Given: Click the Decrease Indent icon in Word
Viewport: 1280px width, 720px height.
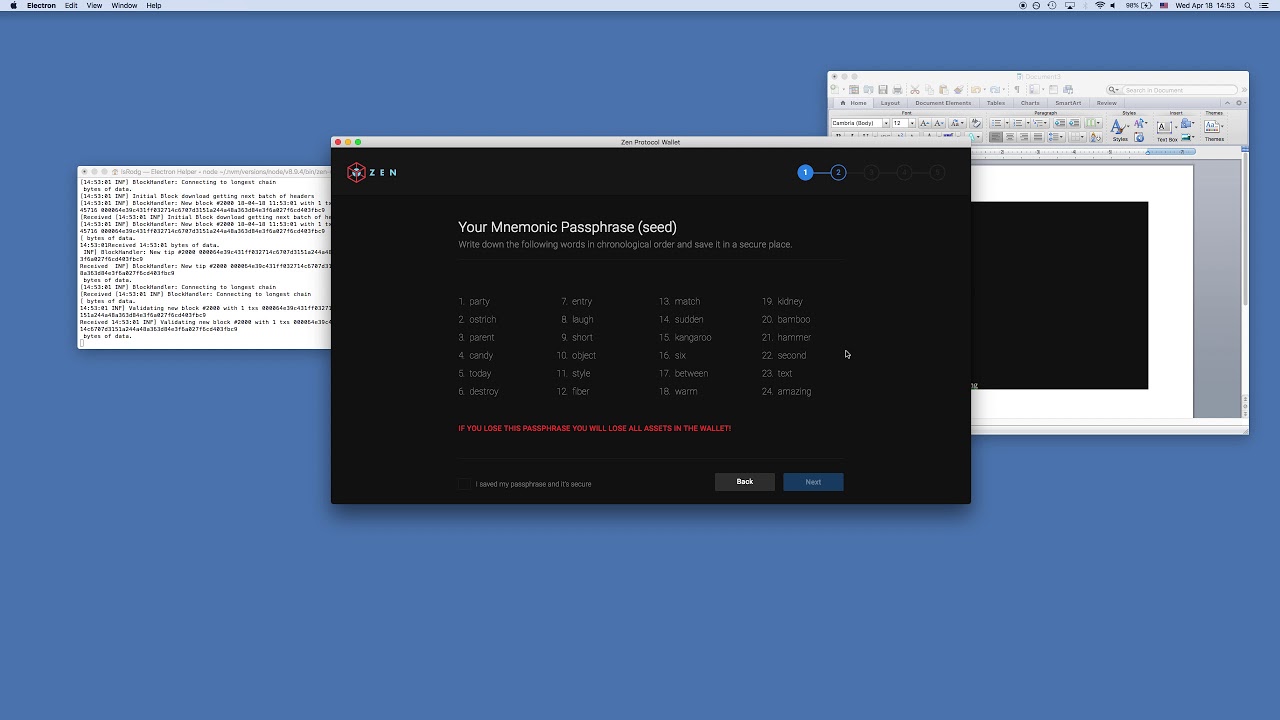Looking at the screenshot, I should 1060,123.
